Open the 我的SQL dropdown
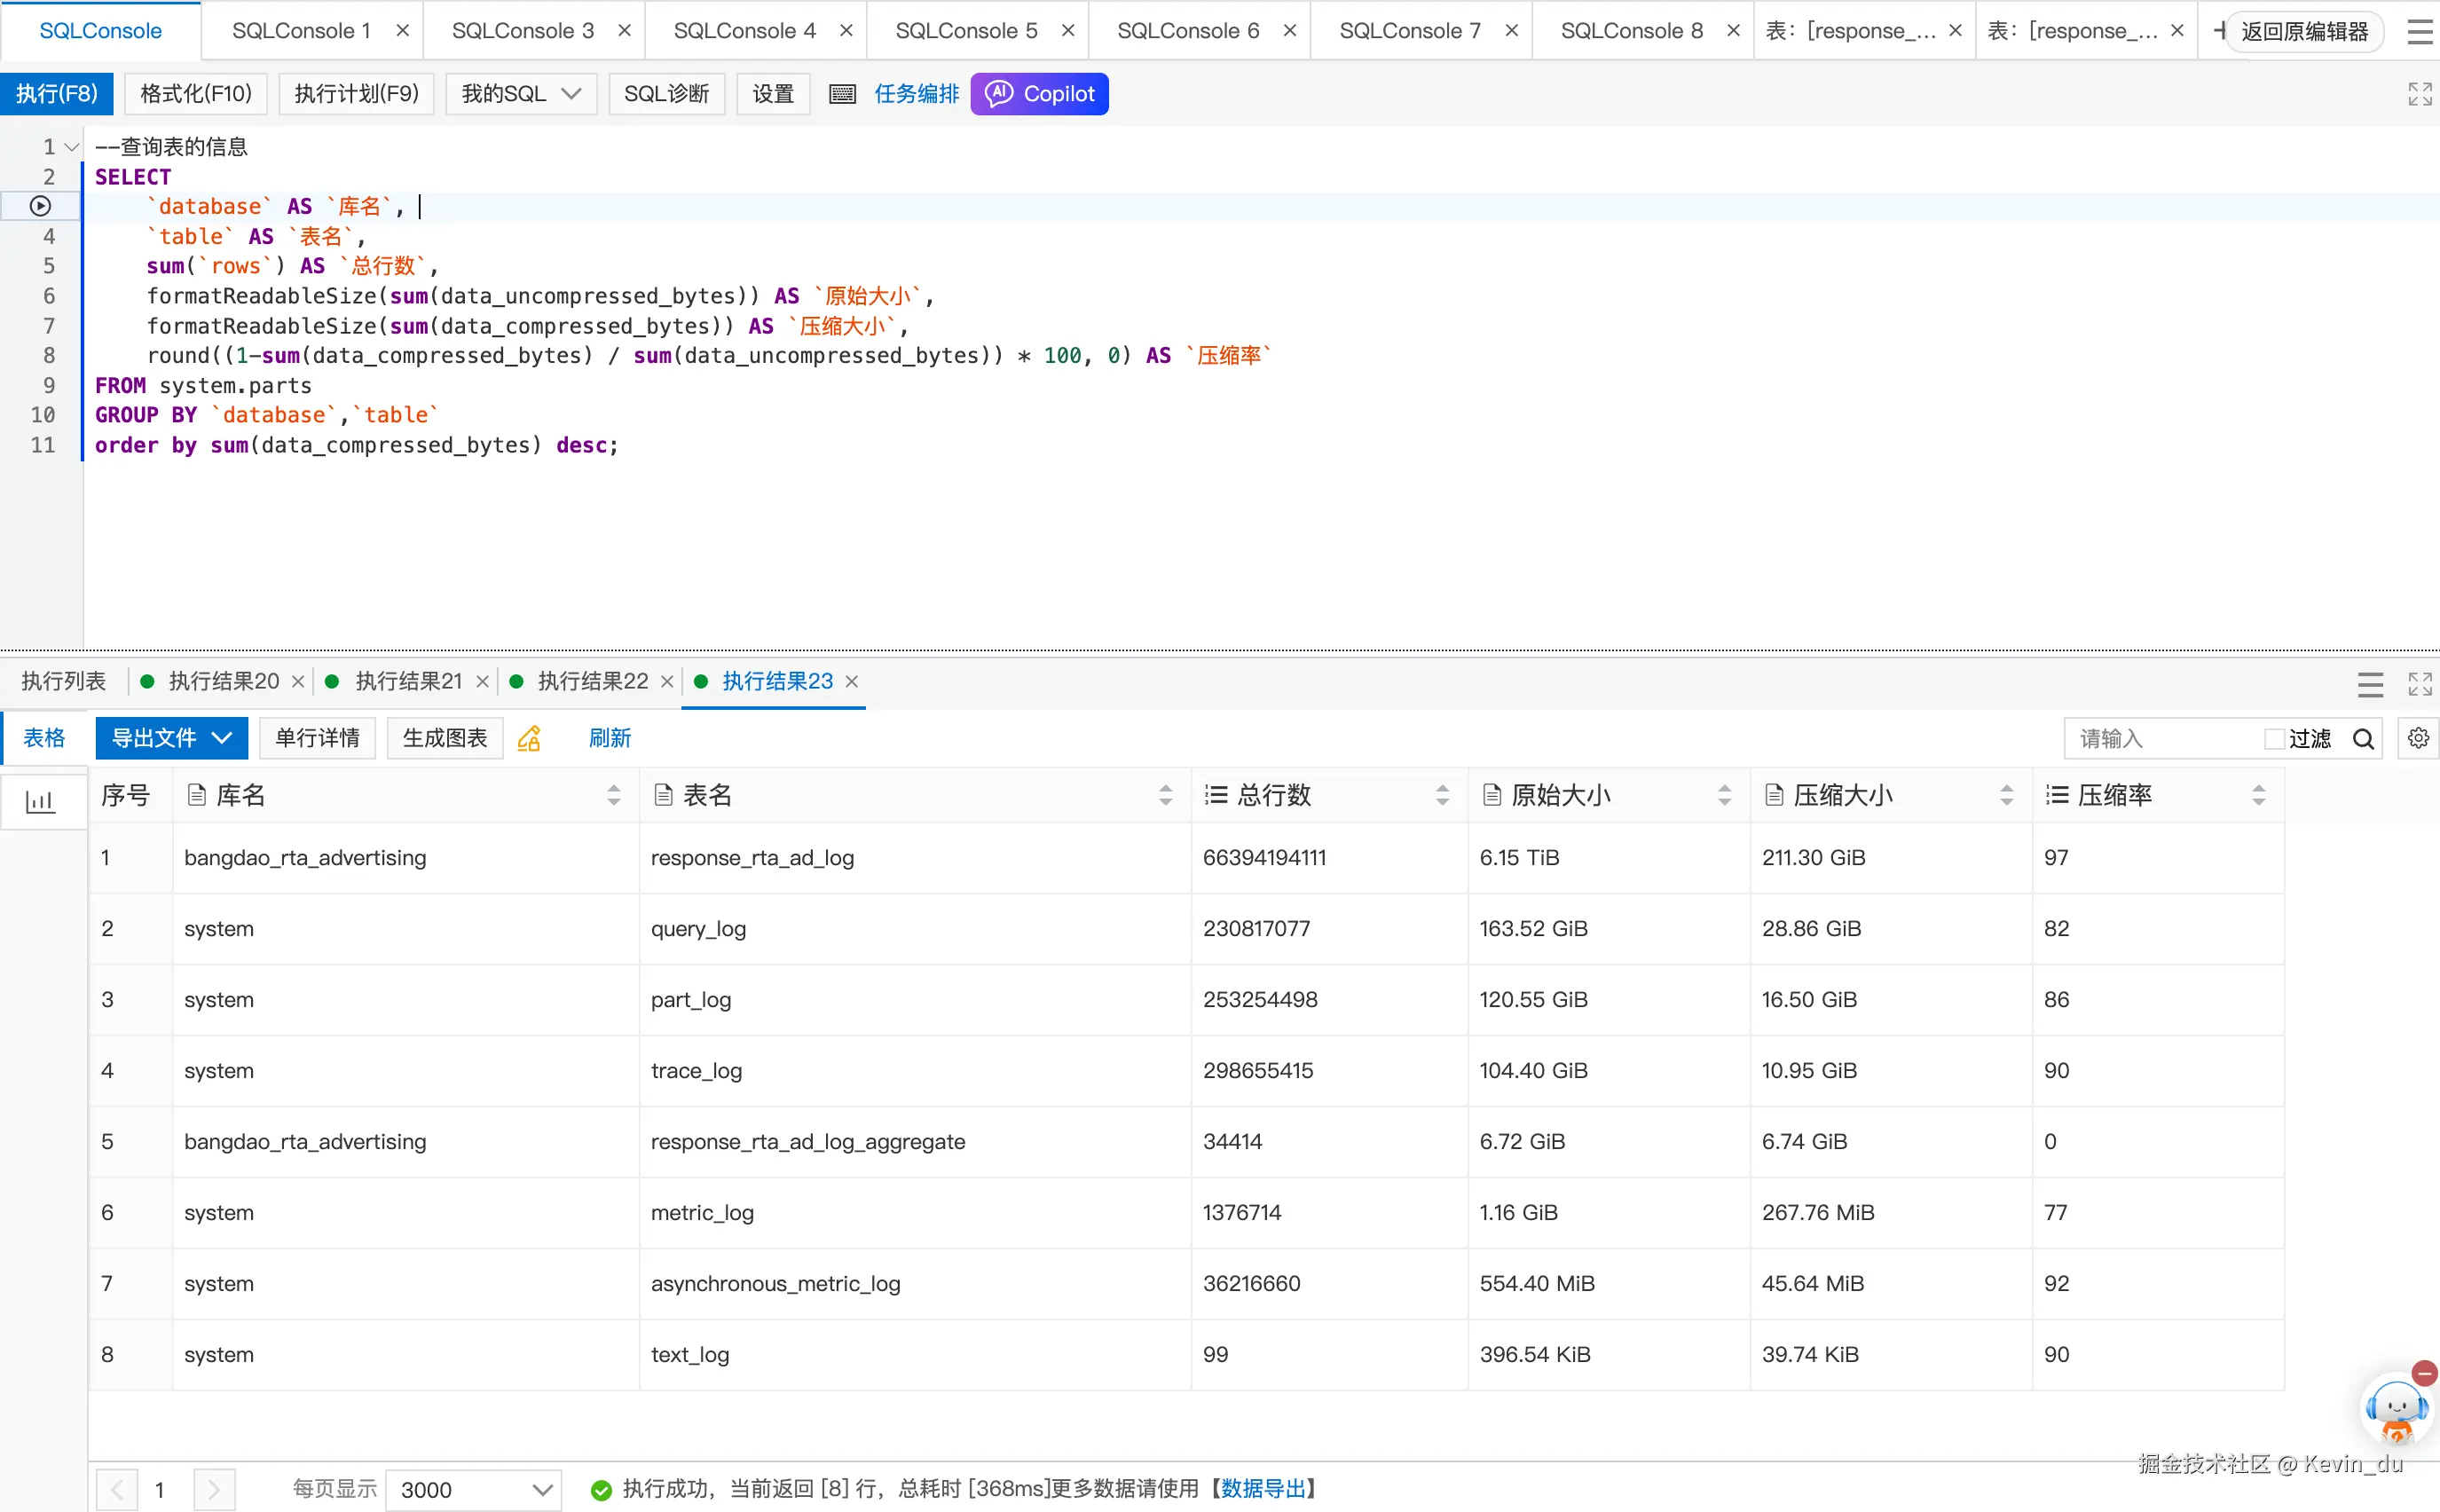 [520, 94]
